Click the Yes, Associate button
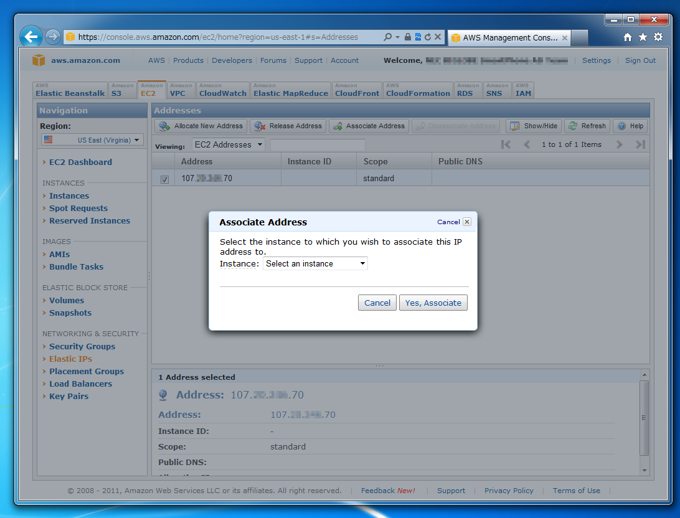This screenshot has height=518, width=680. tap(433, 303)
